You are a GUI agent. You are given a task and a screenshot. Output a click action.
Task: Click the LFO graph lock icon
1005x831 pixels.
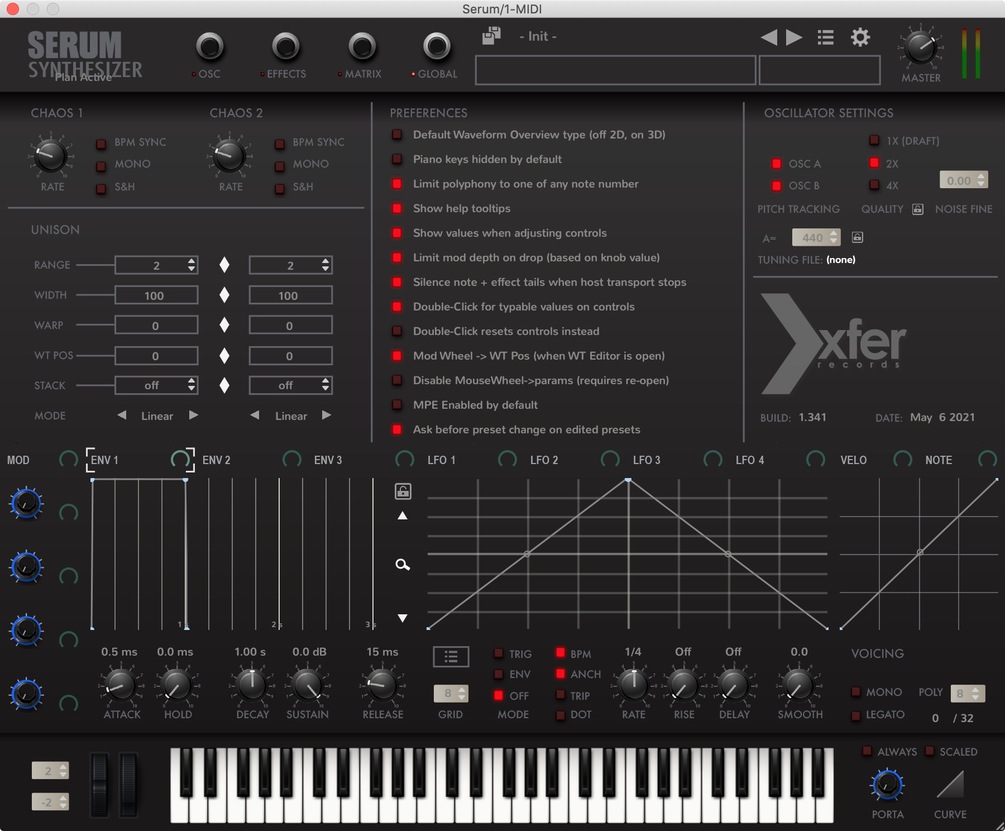coord(403,491)
